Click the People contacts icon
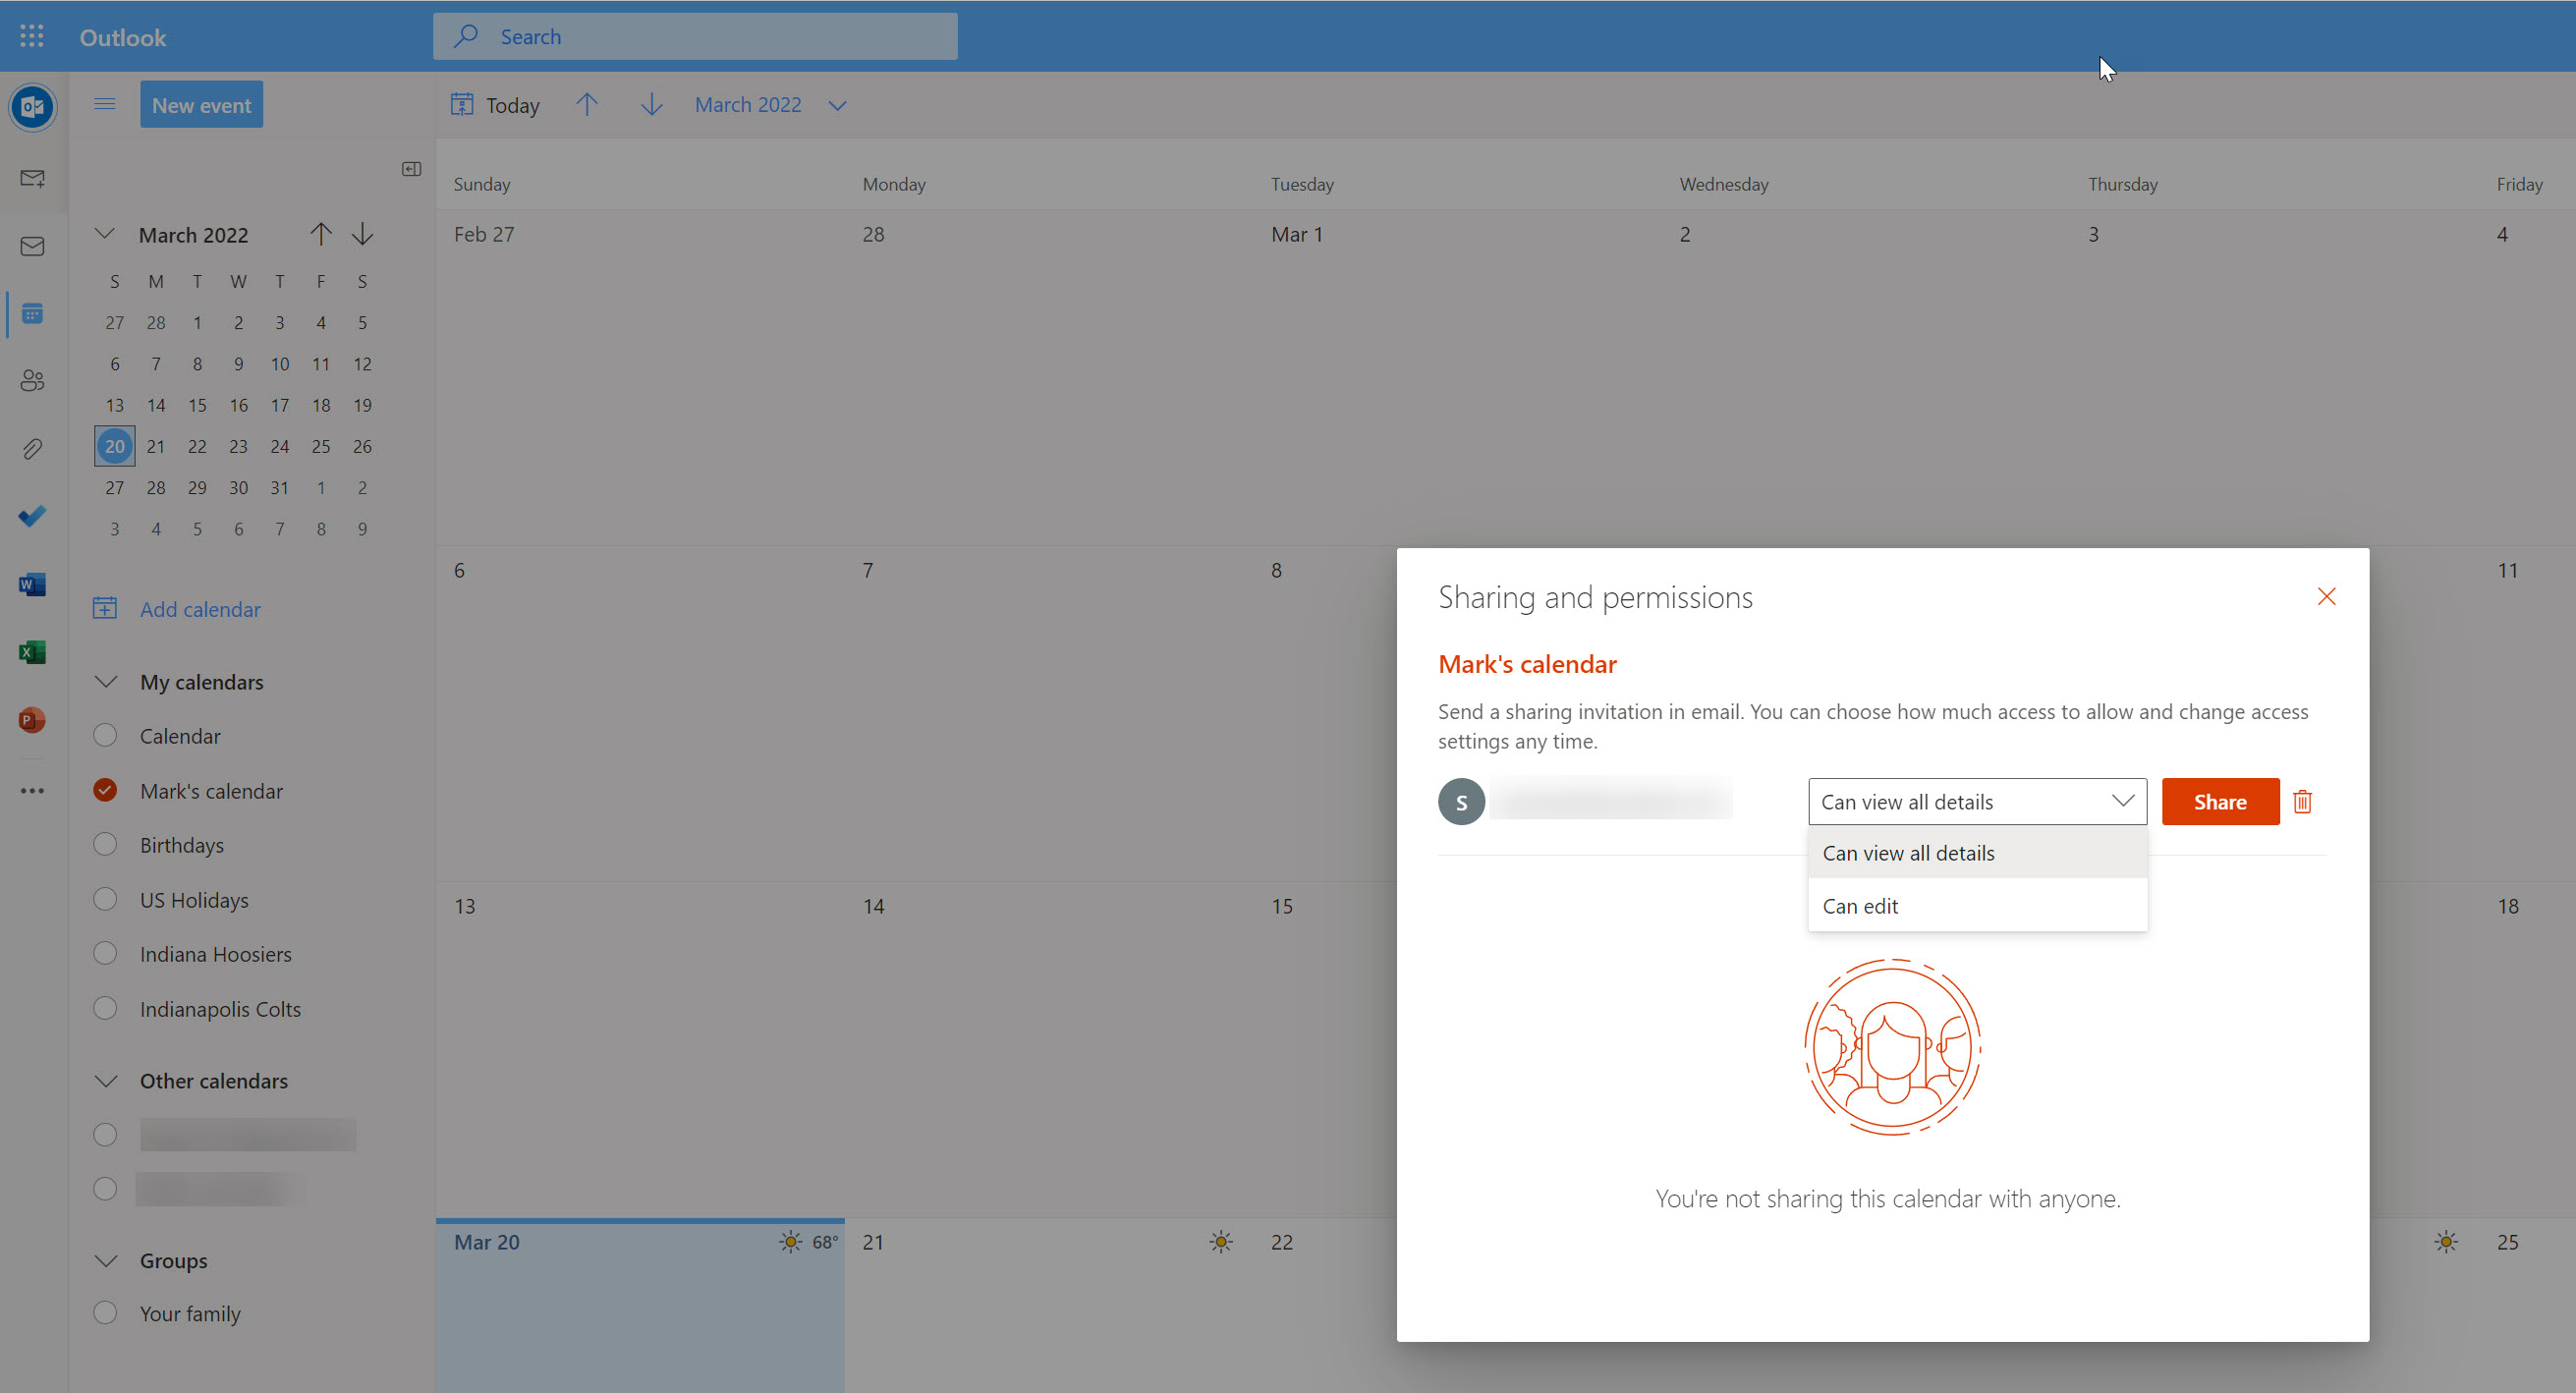This screenshot has height=1393, width=2576. (x=32, y=381)
